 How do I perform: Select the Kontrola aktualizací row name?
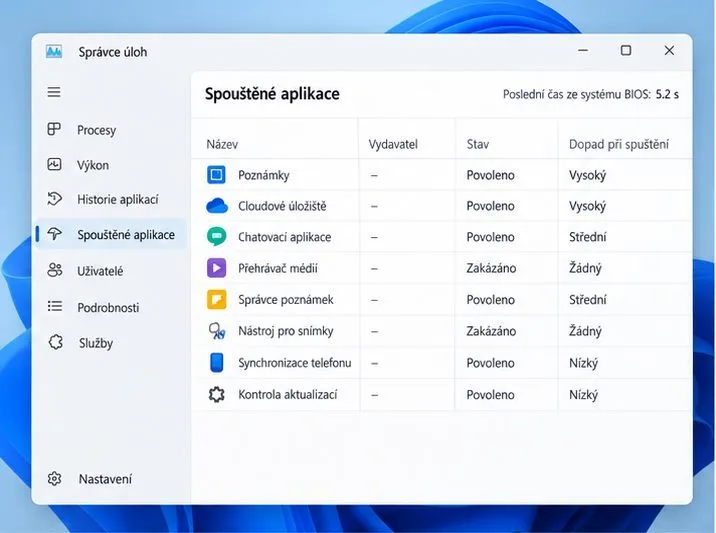(x=288, y=394)
